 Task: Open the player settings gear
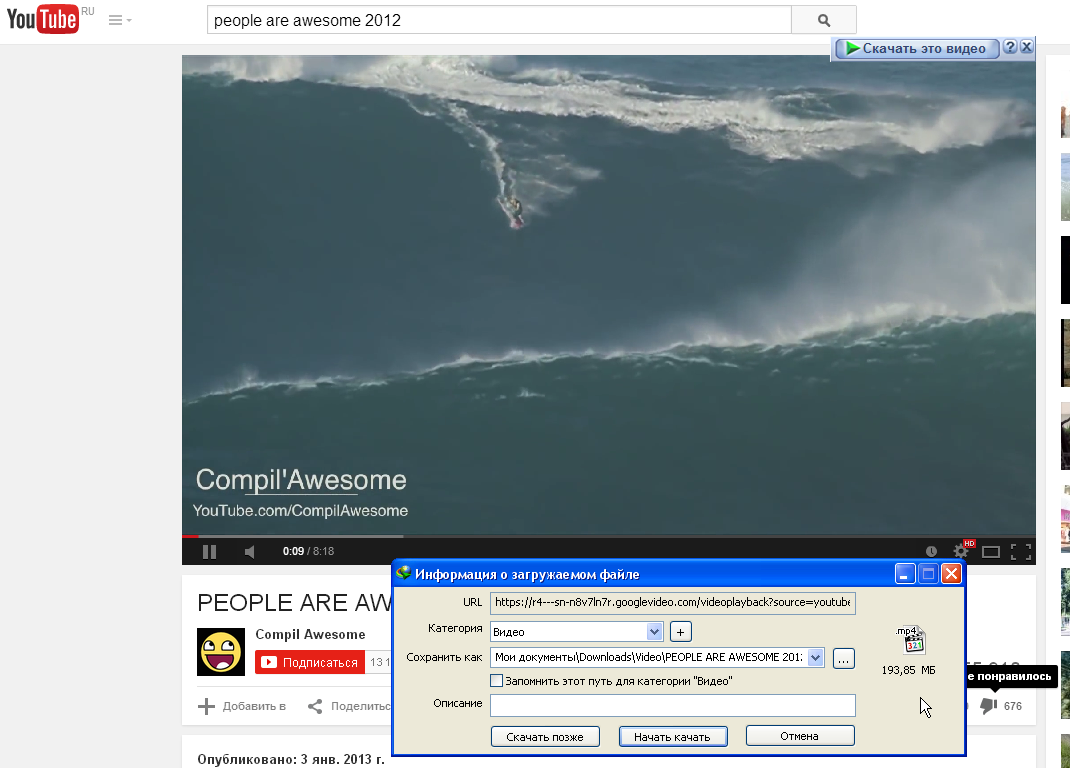(x=961, y=551)
